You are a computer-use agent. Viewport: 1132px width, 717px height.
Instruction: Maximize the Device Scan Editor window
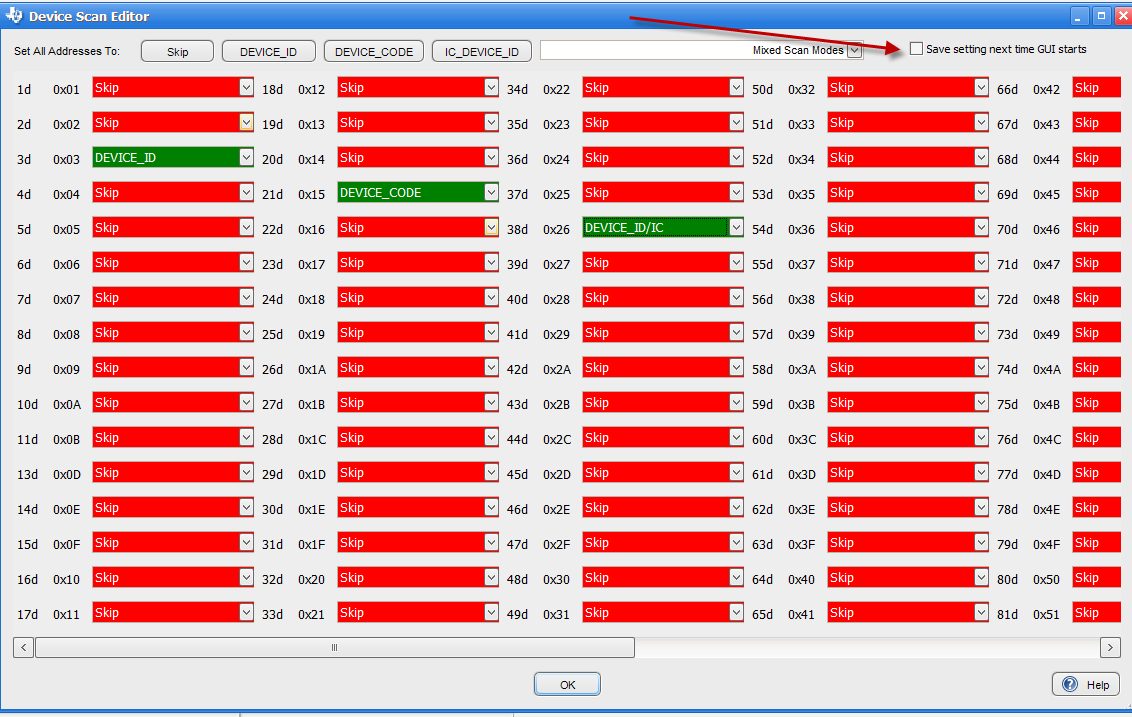(x=1101, y=15)
